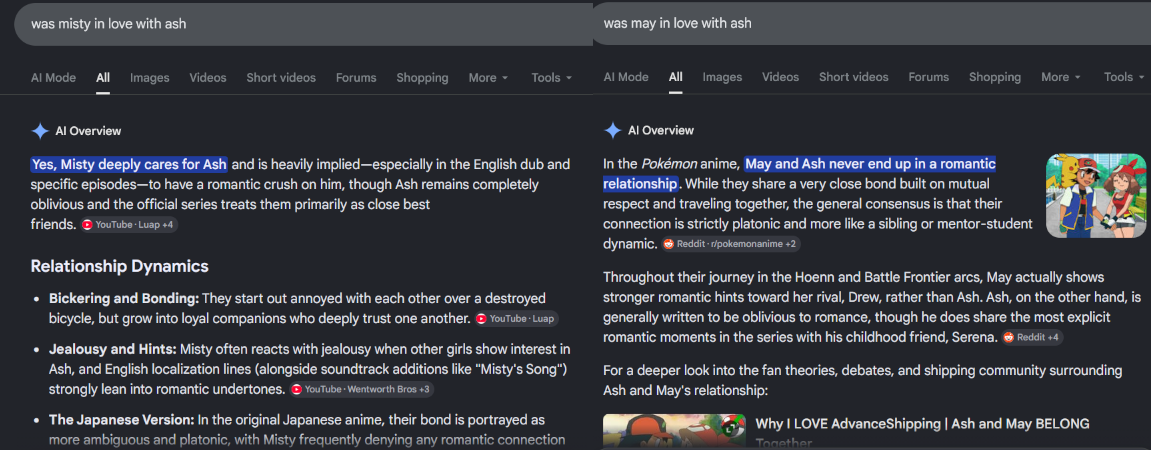Click "Relationship Dynamics" heading
This screenshot has height=450, width=1151.
[120, 266]
